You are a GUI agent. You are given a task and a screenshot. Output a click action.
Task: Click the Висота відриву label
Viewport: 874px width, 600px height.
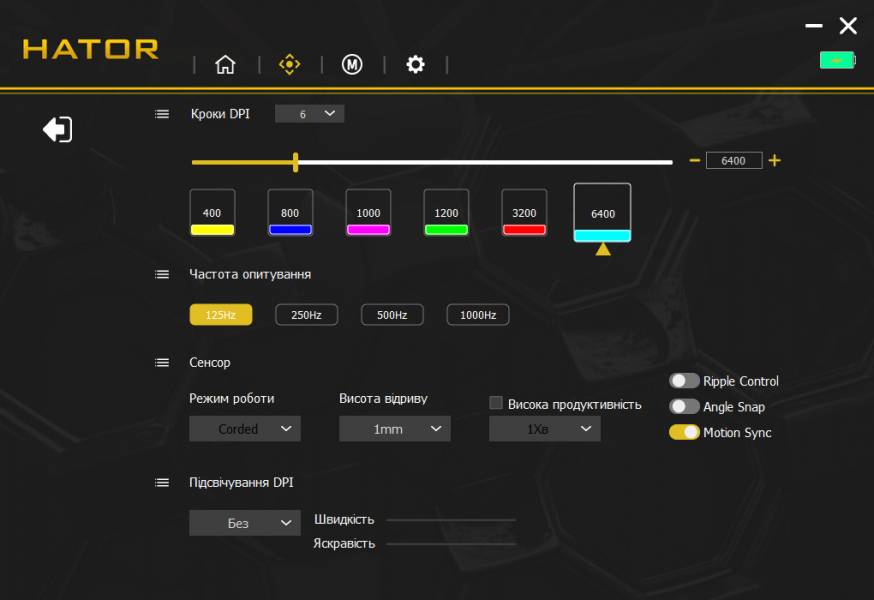coord(383,399)
